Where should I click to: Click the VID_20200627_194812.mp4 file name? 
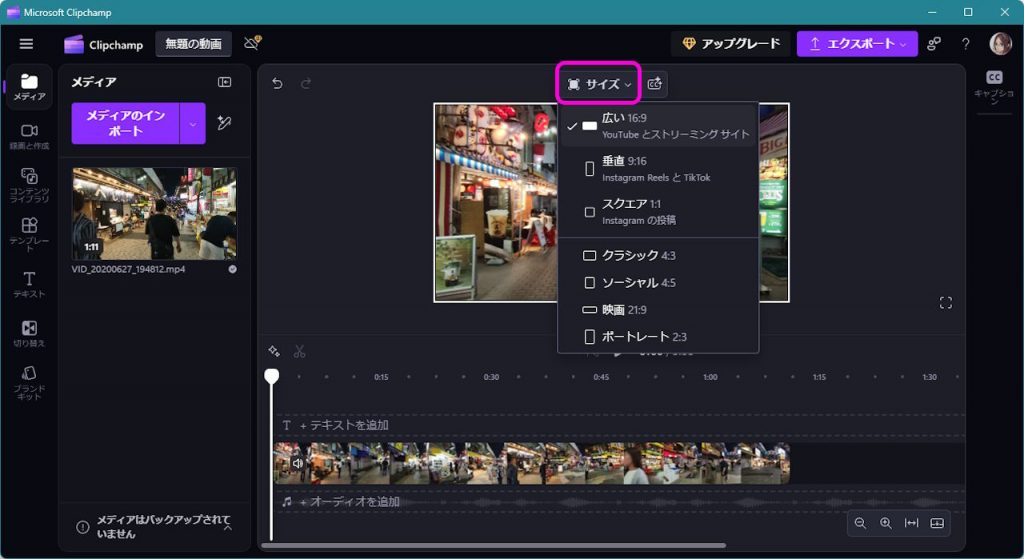tap(129, 269)
